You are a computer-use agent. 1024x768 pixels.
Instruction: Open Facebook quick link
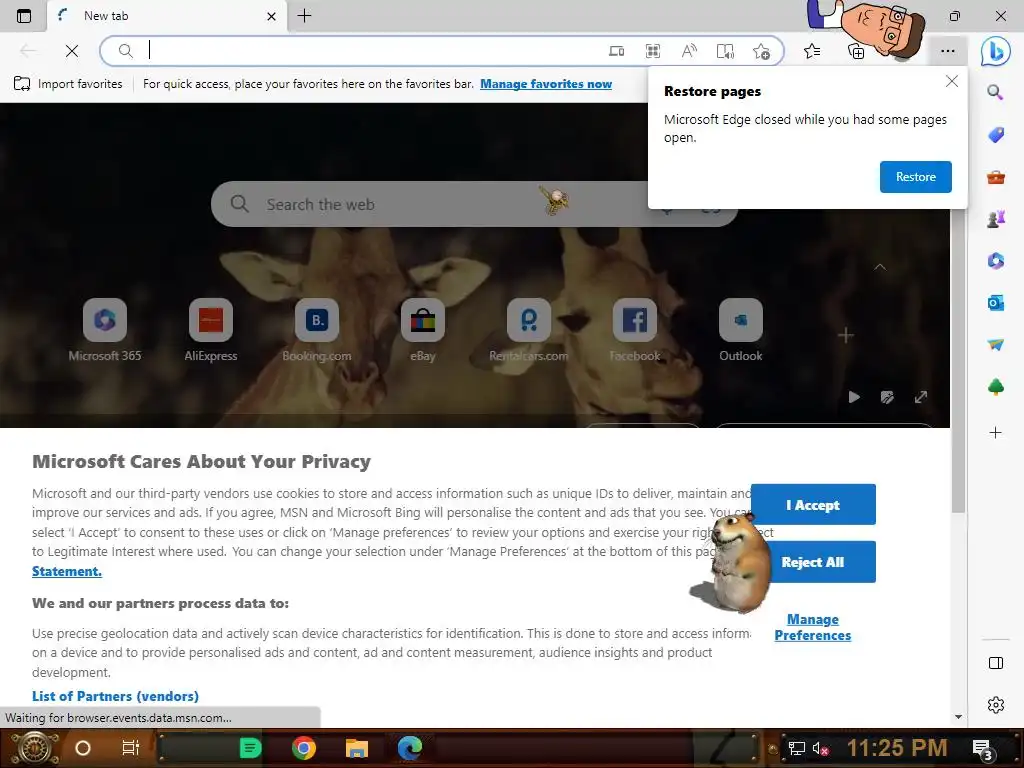click(634, 330)
